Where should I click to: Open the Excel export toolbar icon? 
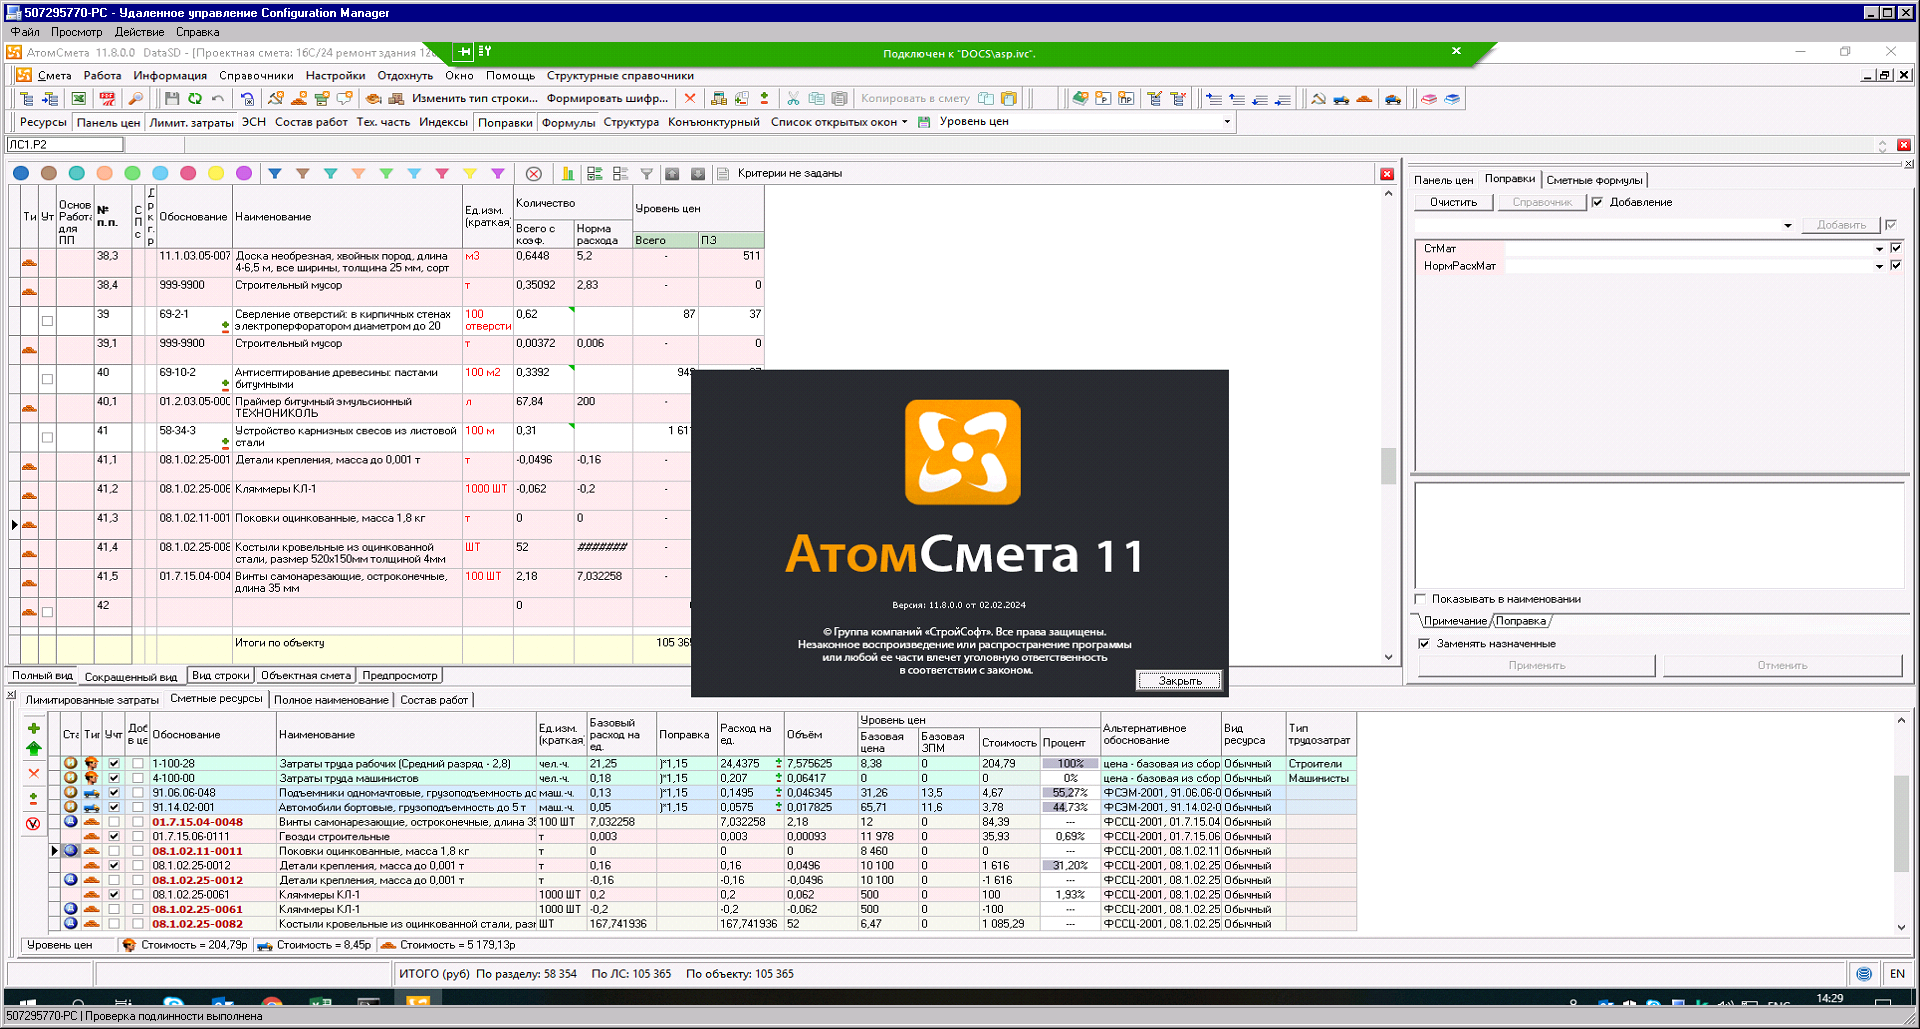point(79,99)
